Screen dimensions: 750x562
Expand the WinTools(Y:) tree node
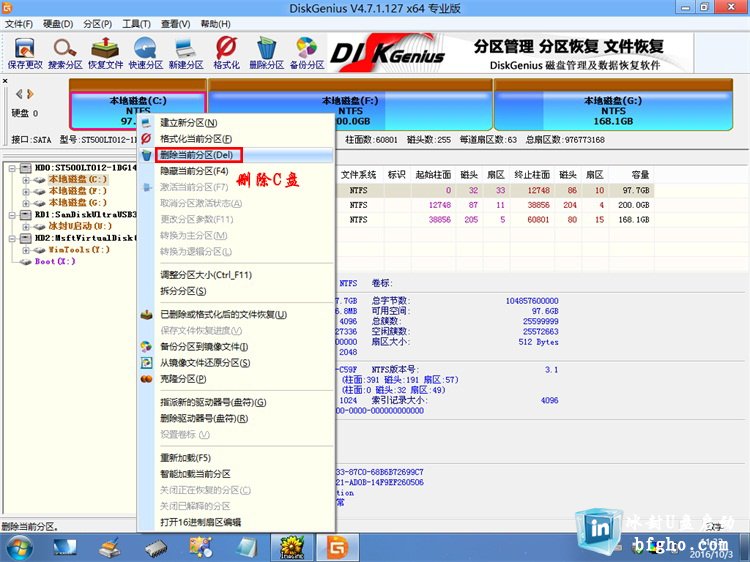click(x=26, y=250)
